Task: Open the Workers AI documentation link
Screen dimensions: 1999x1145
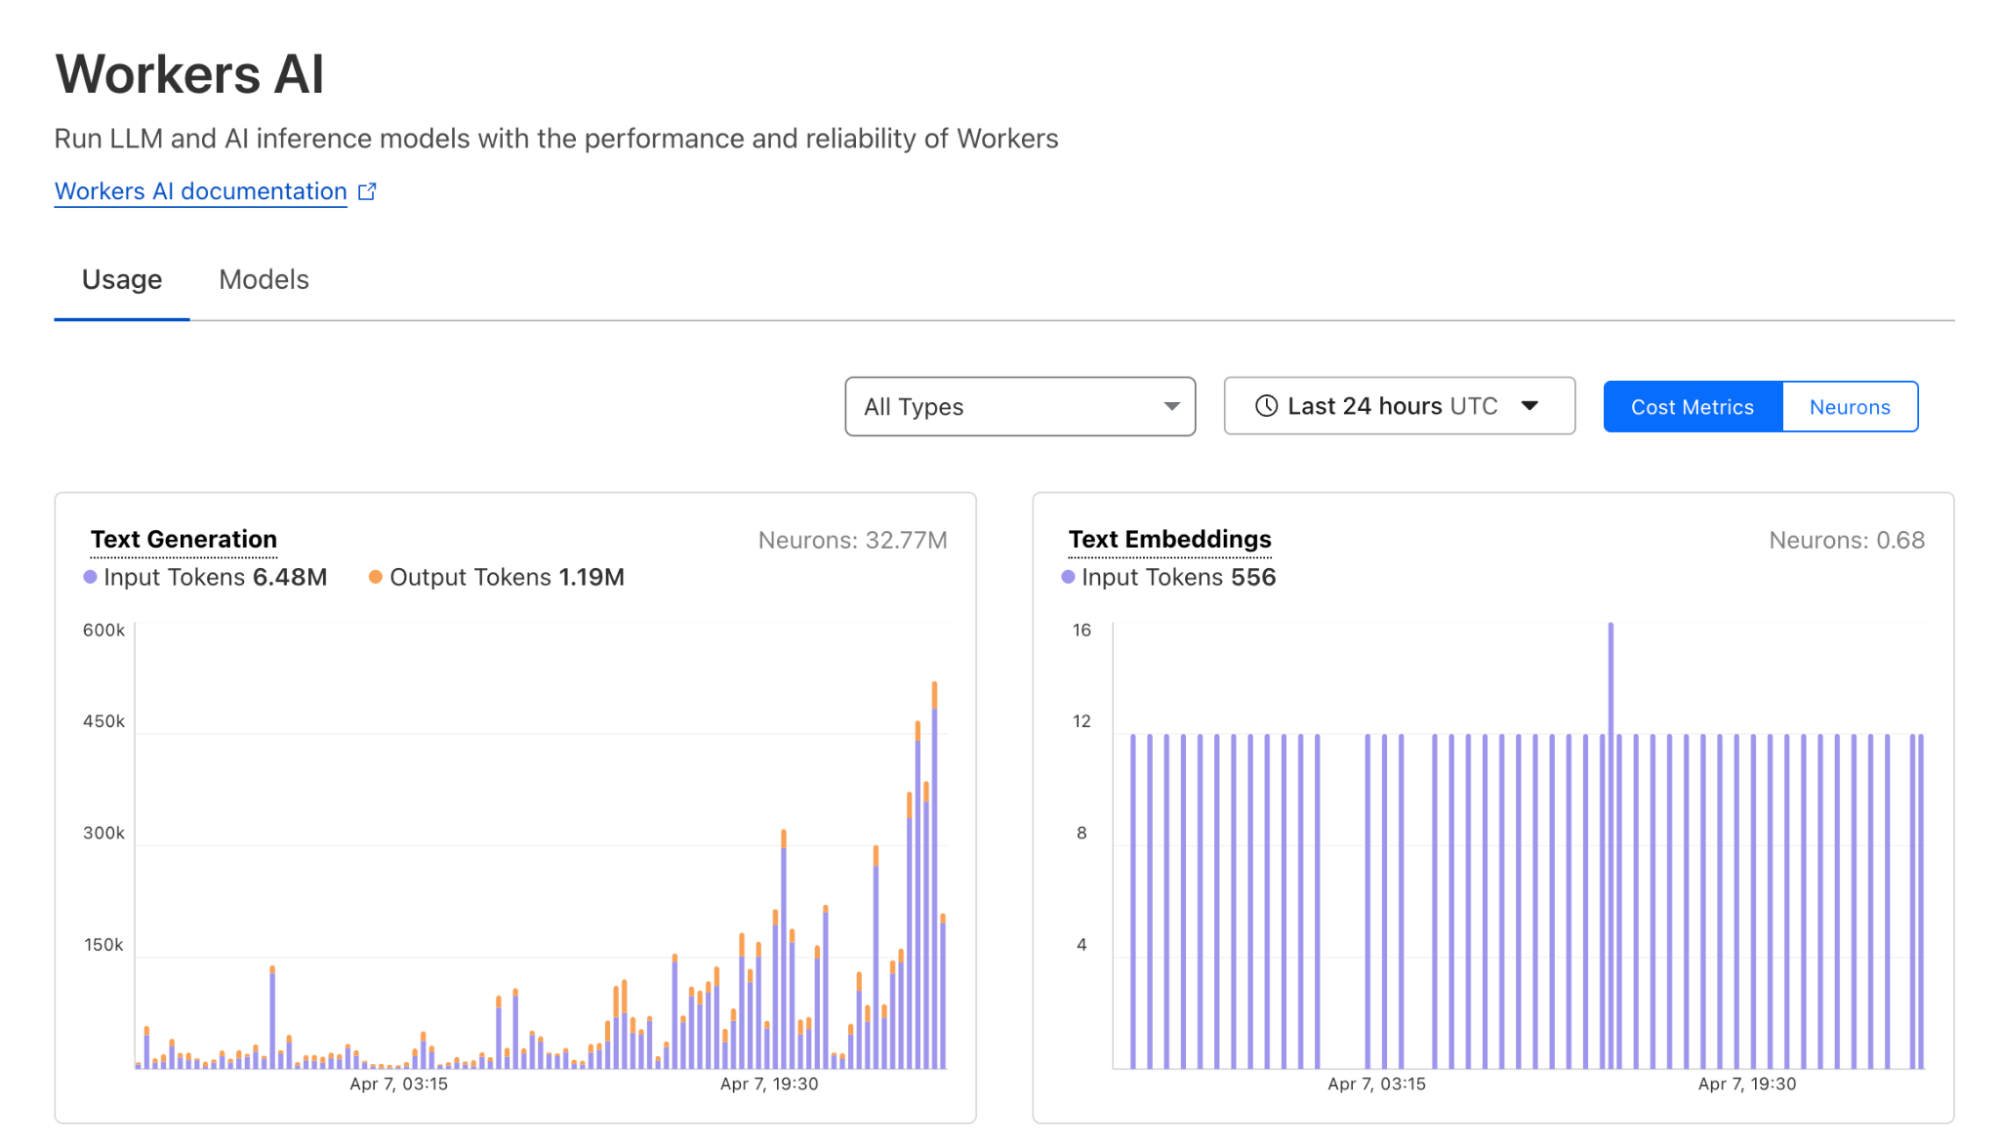Action: pyautogui.click(x=200, y=191)
